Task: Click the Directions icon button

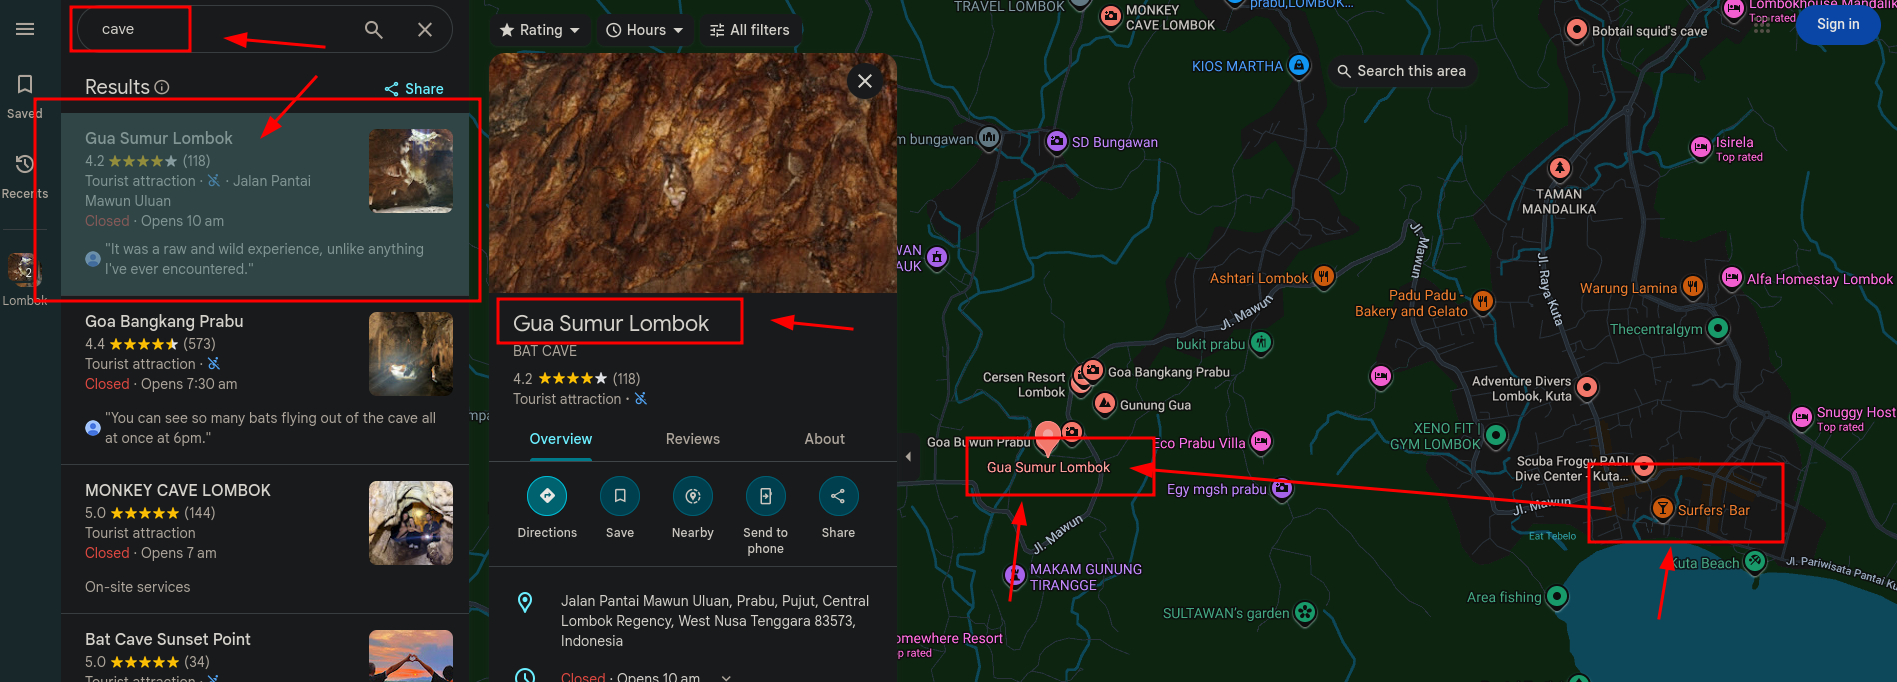Action: 547,496
